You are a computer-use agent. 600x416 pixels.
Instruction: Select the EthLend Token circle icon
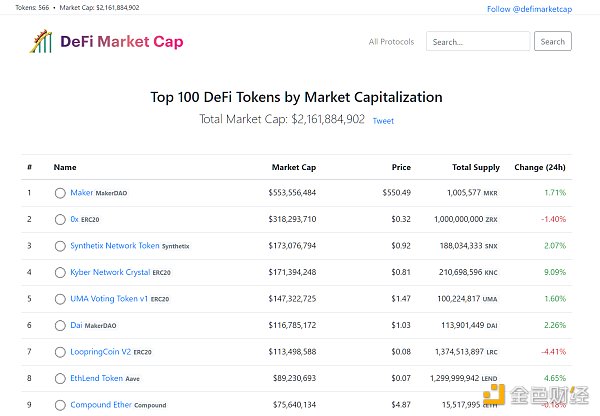(x=60, y=379)
